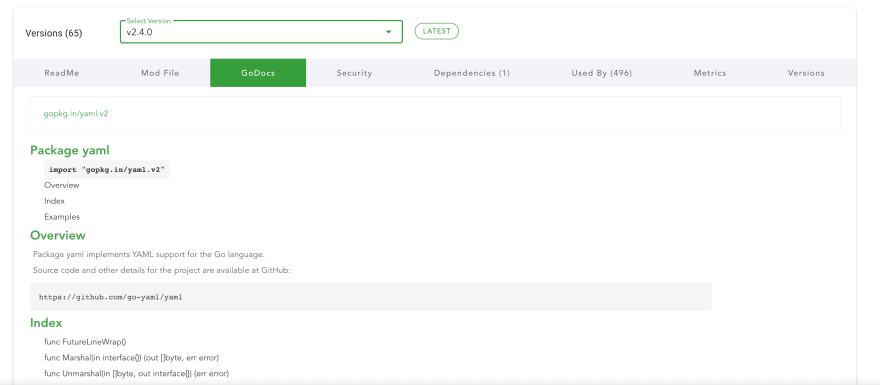Open func FutureLineWrap() entry

click(85, 341)
